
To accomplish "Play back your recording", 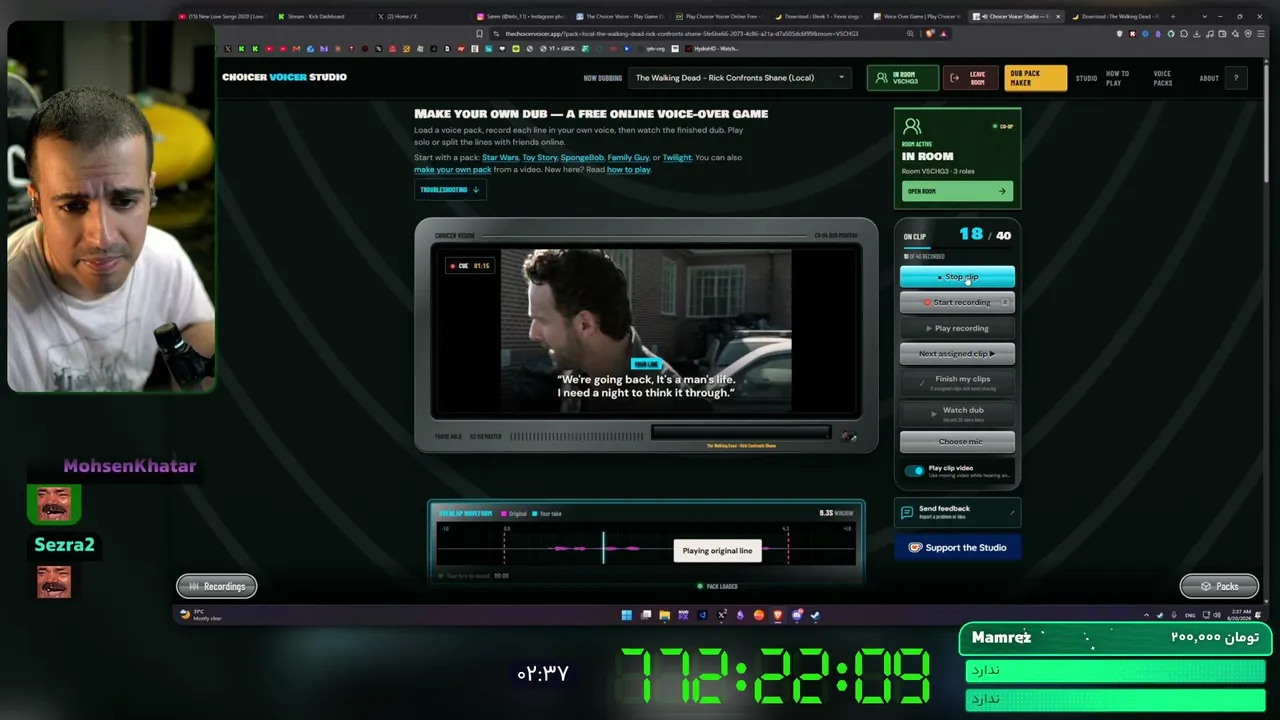I will 957,328.
